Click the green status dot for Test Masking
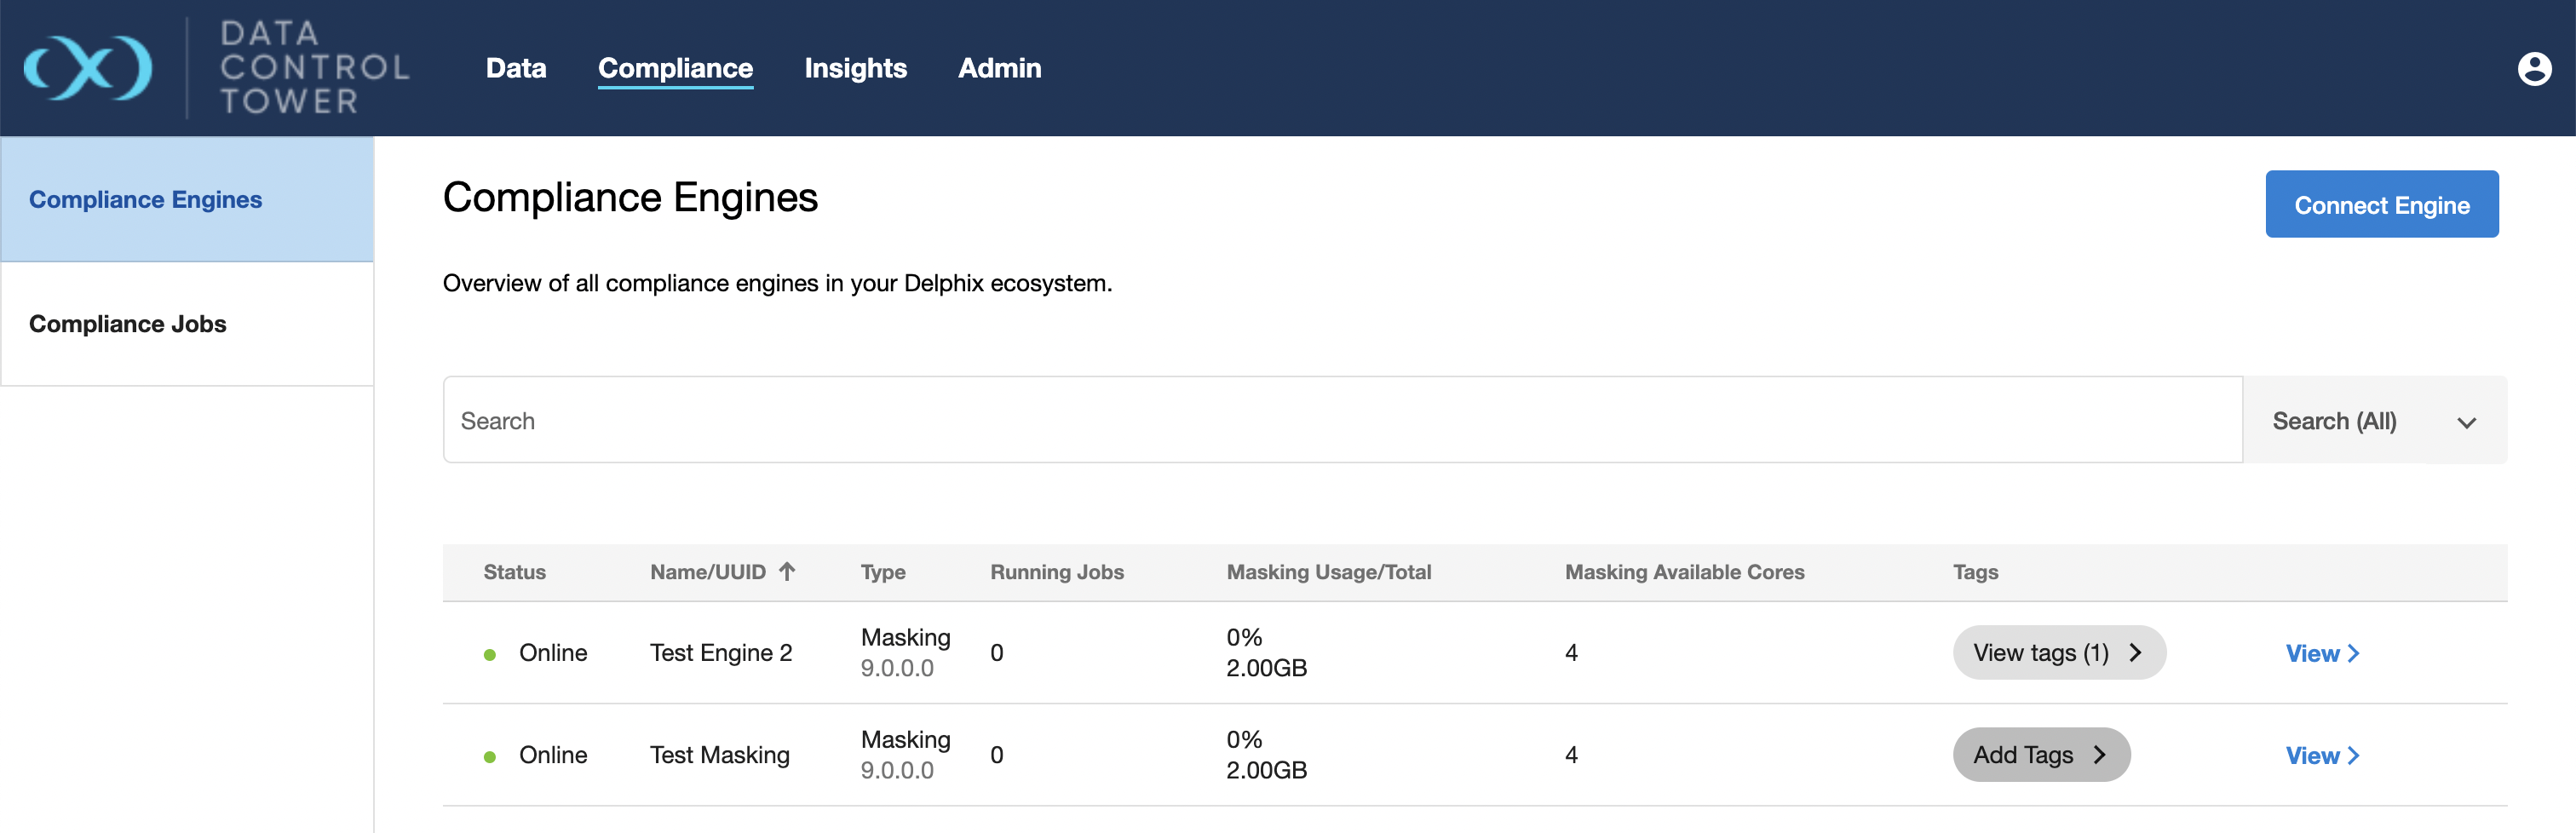The image size is (2576, 833). [x=490, y=757]
